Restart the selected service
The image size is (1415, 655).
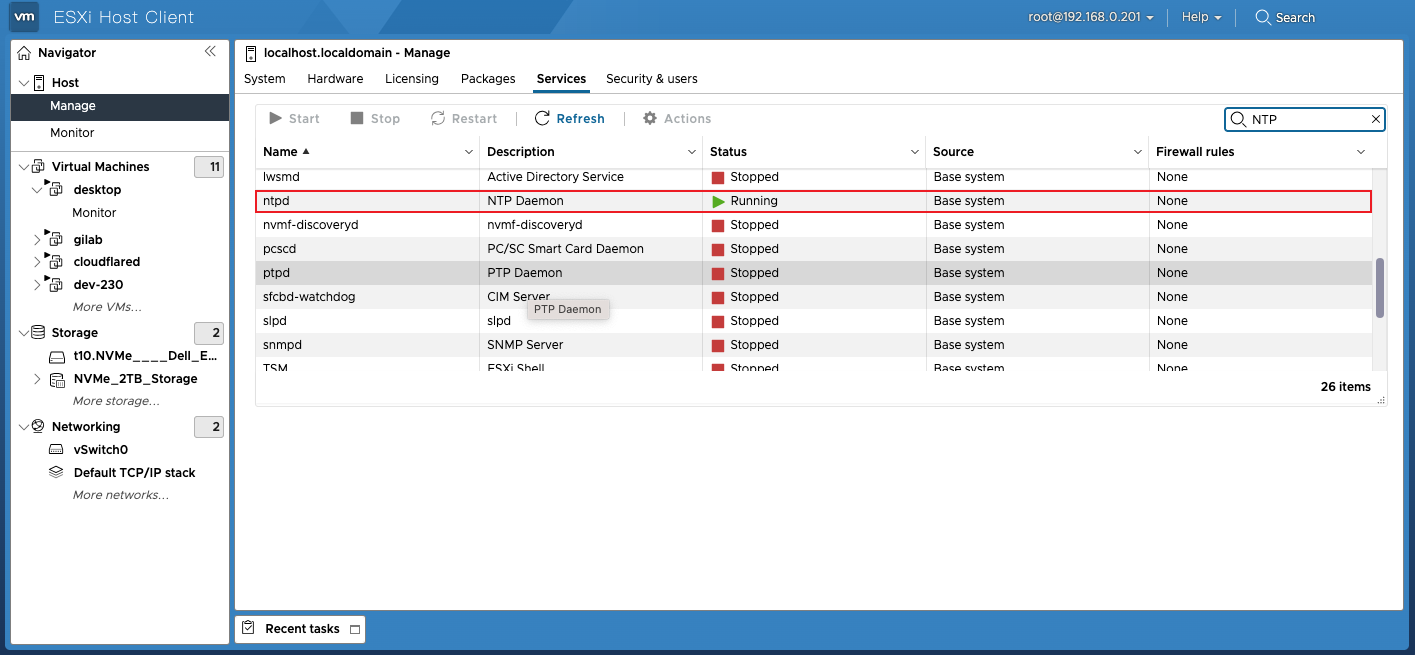click(463, 118)
